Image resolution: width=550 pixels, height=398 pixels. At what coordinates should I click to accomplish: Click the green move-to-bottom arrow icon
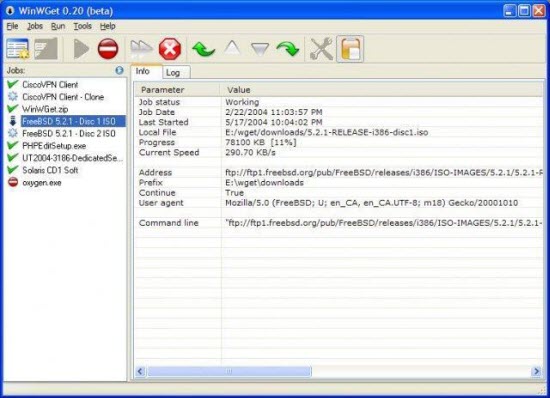[288, 49]
